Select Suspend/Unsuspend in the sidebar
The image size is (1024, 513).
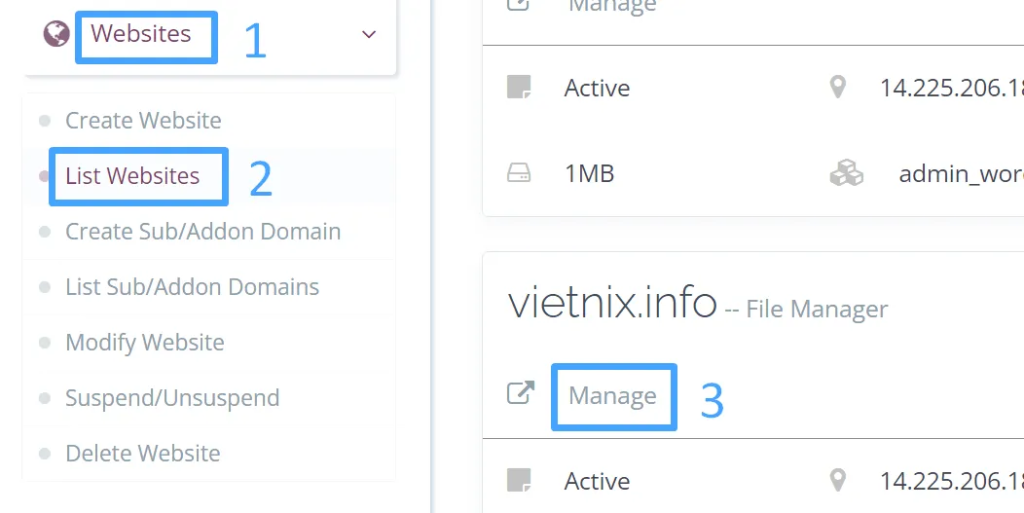coord(172,398)
